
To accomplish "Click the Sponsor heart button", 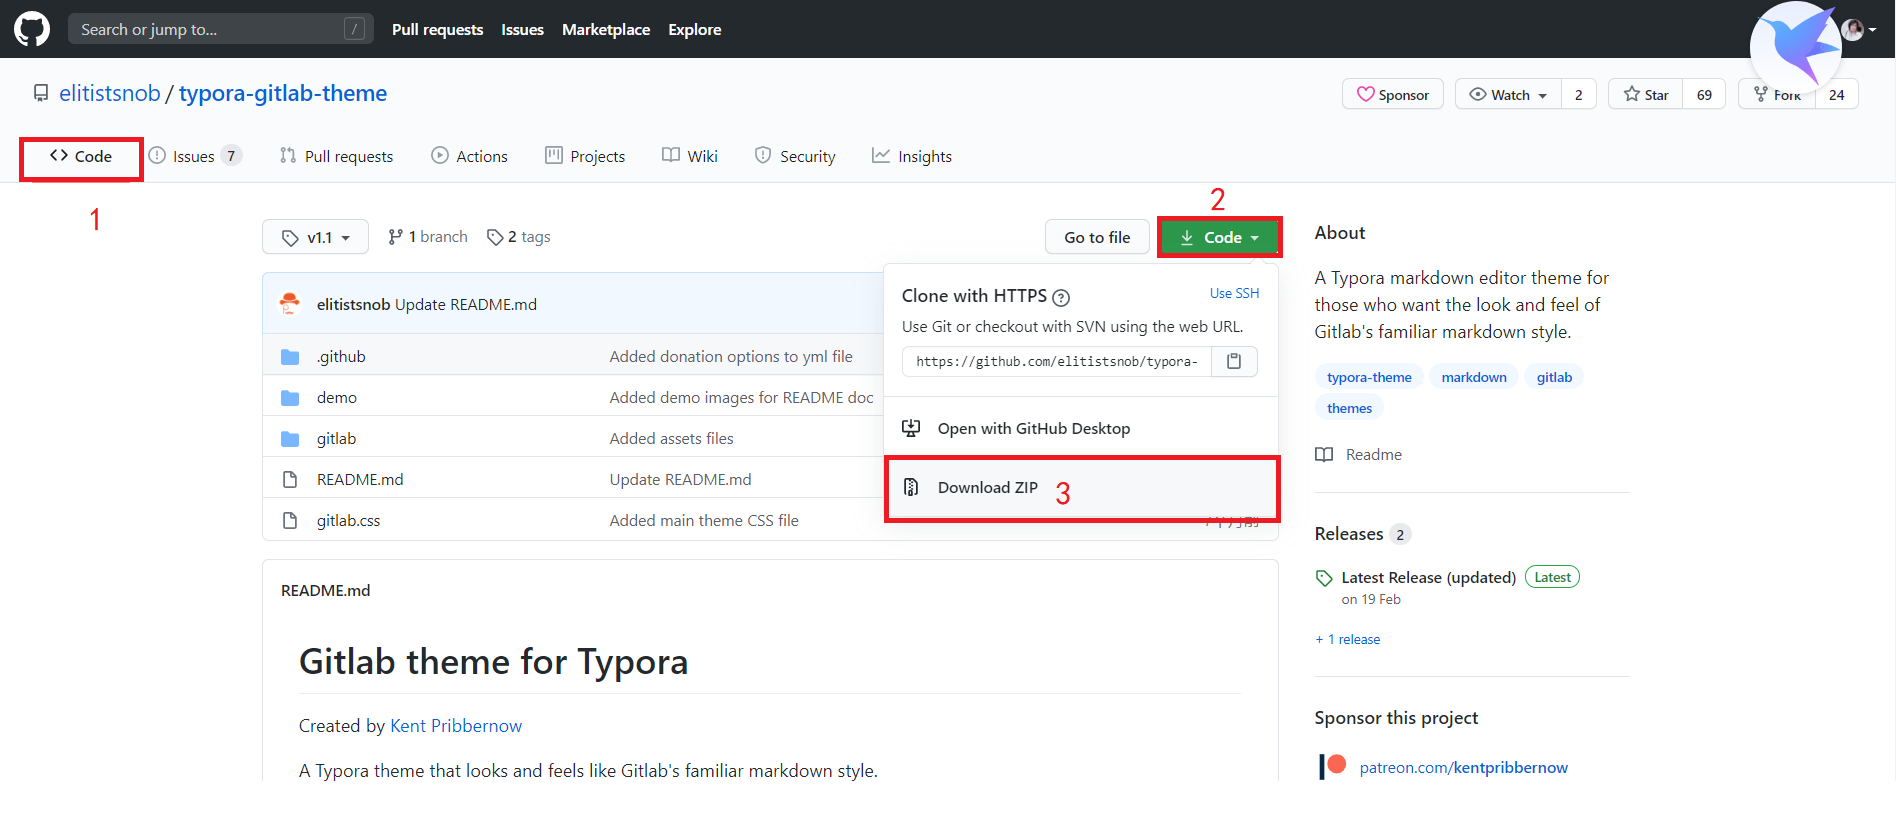I will pyautogui.click(x=1392, y=94).
